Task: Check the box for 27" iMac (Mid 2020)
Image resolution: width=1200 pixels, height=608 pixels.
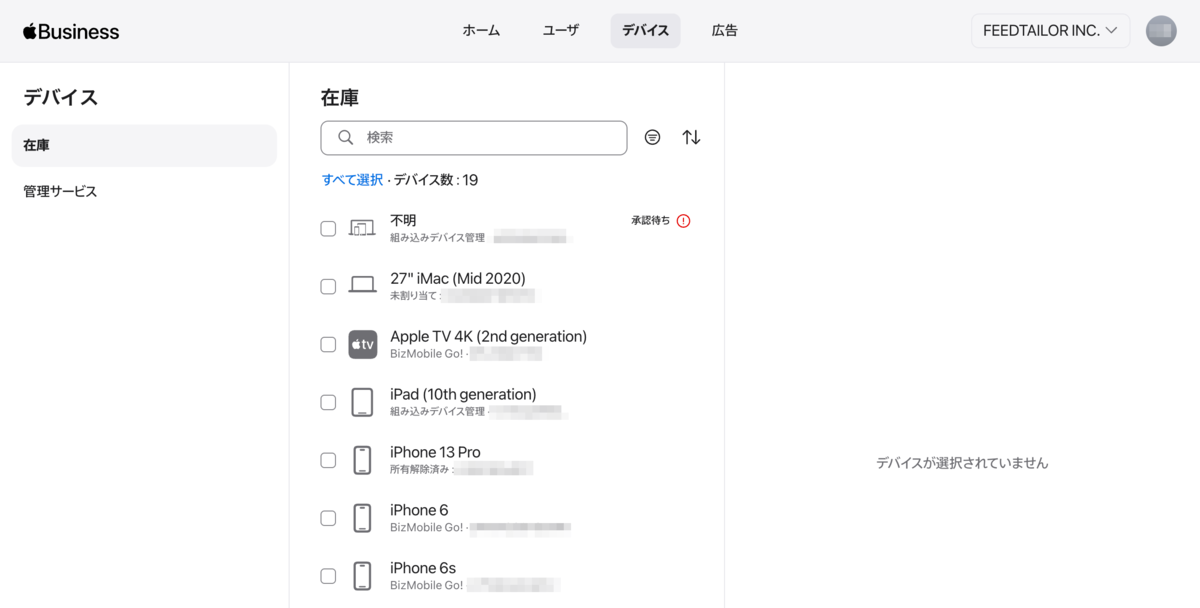Action: click(328, 287)
